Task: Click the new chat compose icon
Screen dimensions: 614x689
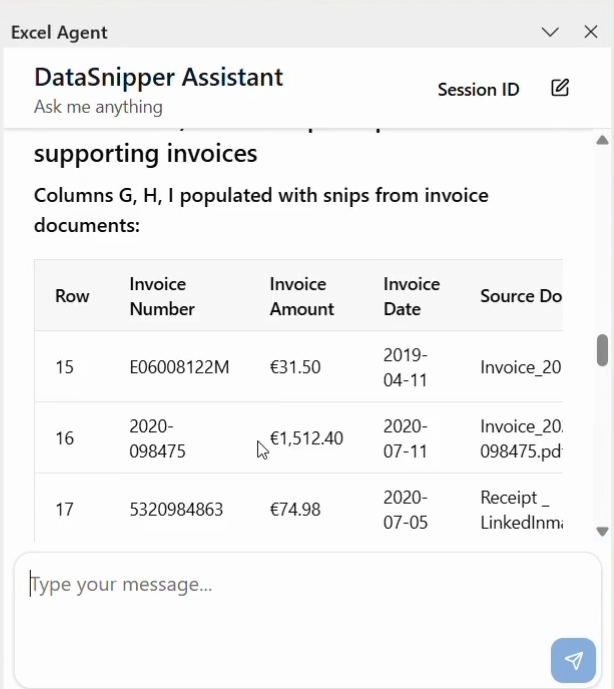Action: coord(560,88)
